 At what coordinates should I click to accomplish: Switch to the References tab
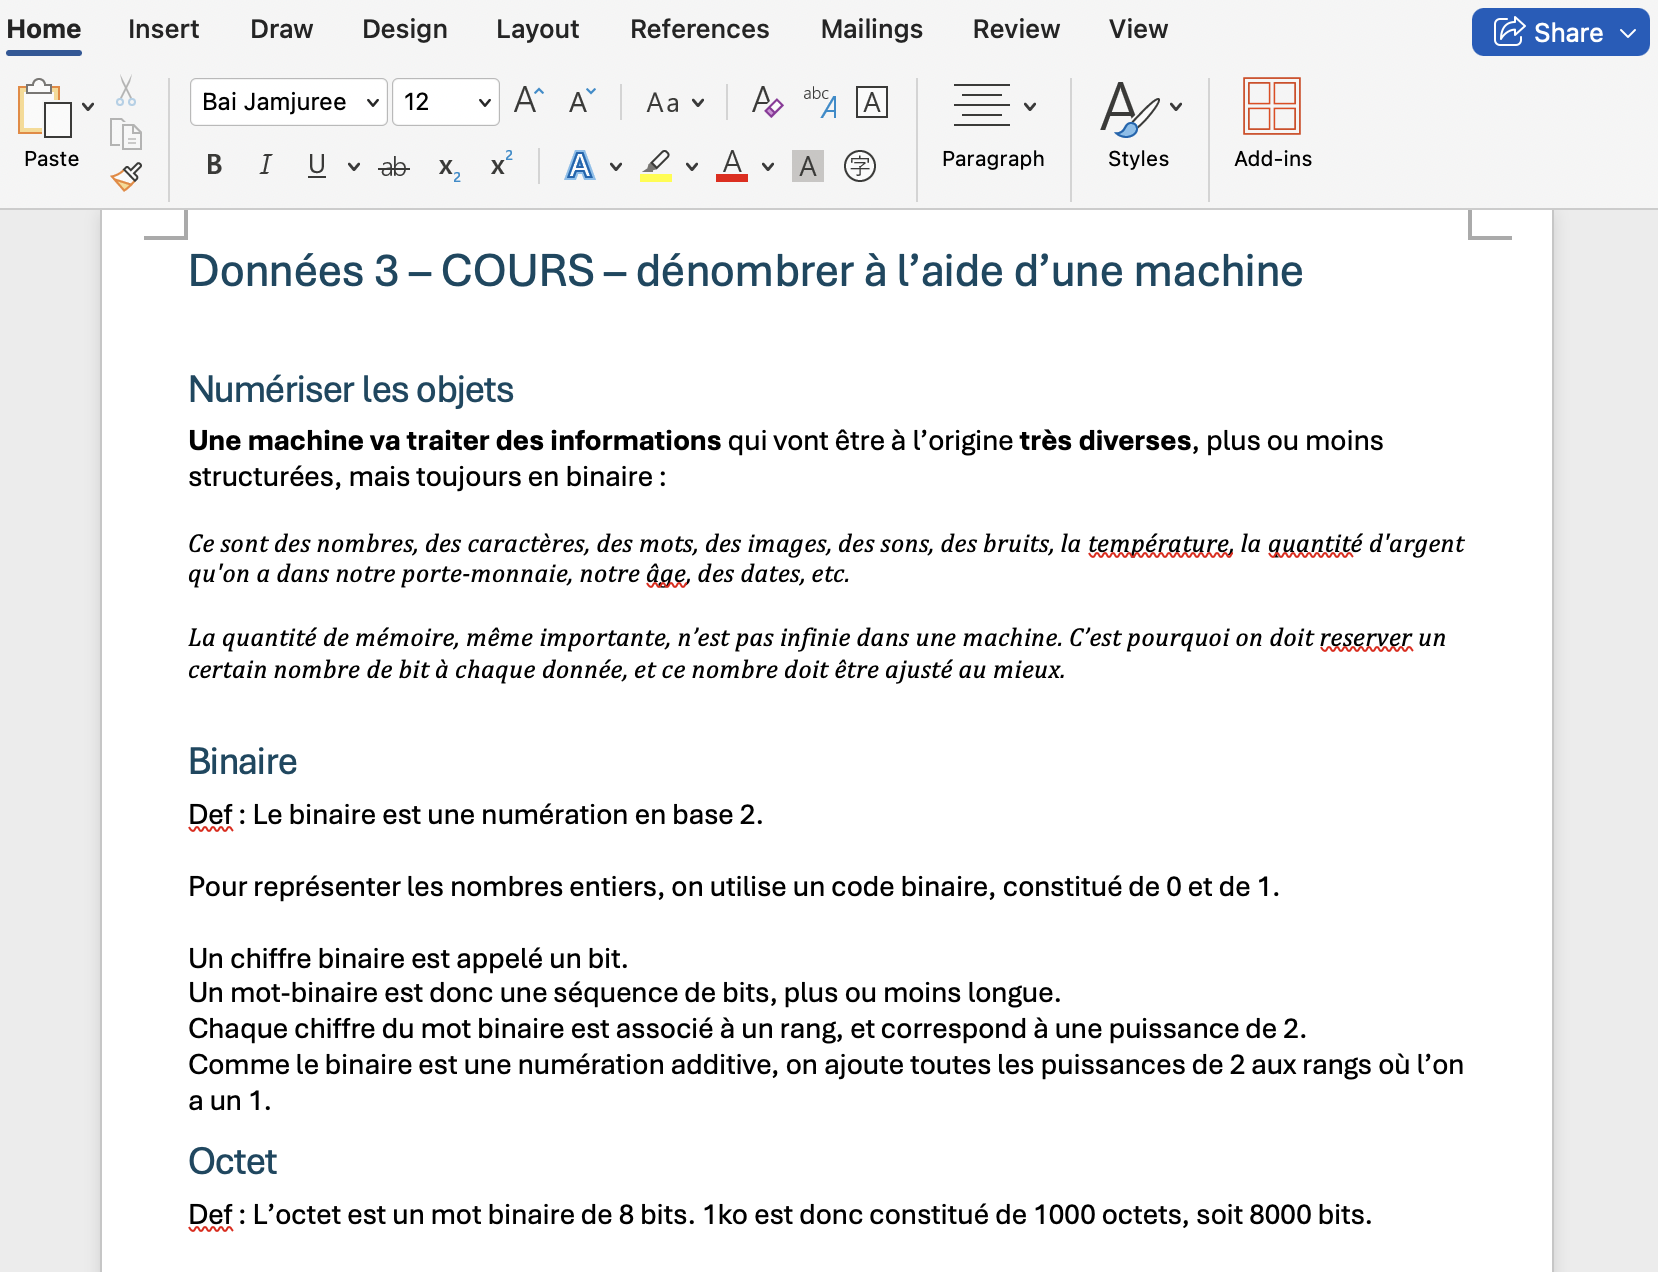pos(699,29)
